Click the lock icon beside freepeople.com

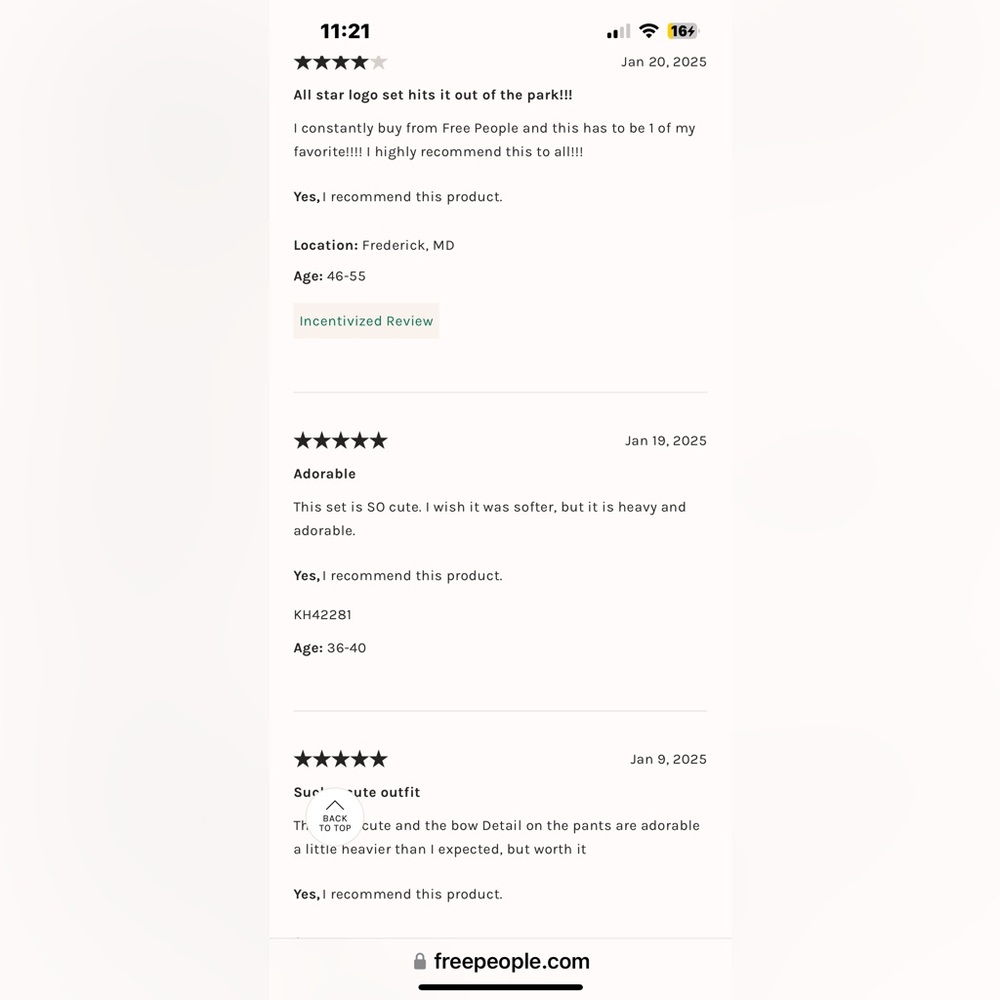point(420,962)
